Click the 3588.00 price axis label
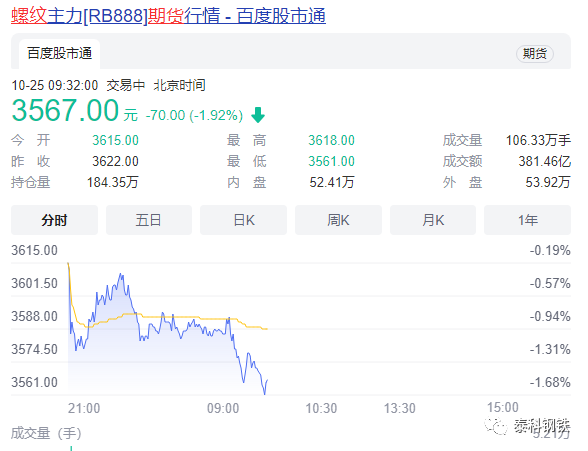This screenshot has width=588, height=451. [x=34, y=316]
